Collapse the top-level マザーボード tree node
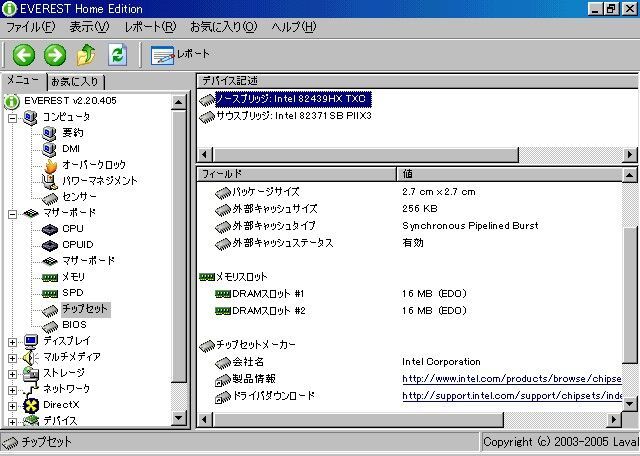Image resolution: width=640 pixels, height=456 pixels. coord(12,214)
